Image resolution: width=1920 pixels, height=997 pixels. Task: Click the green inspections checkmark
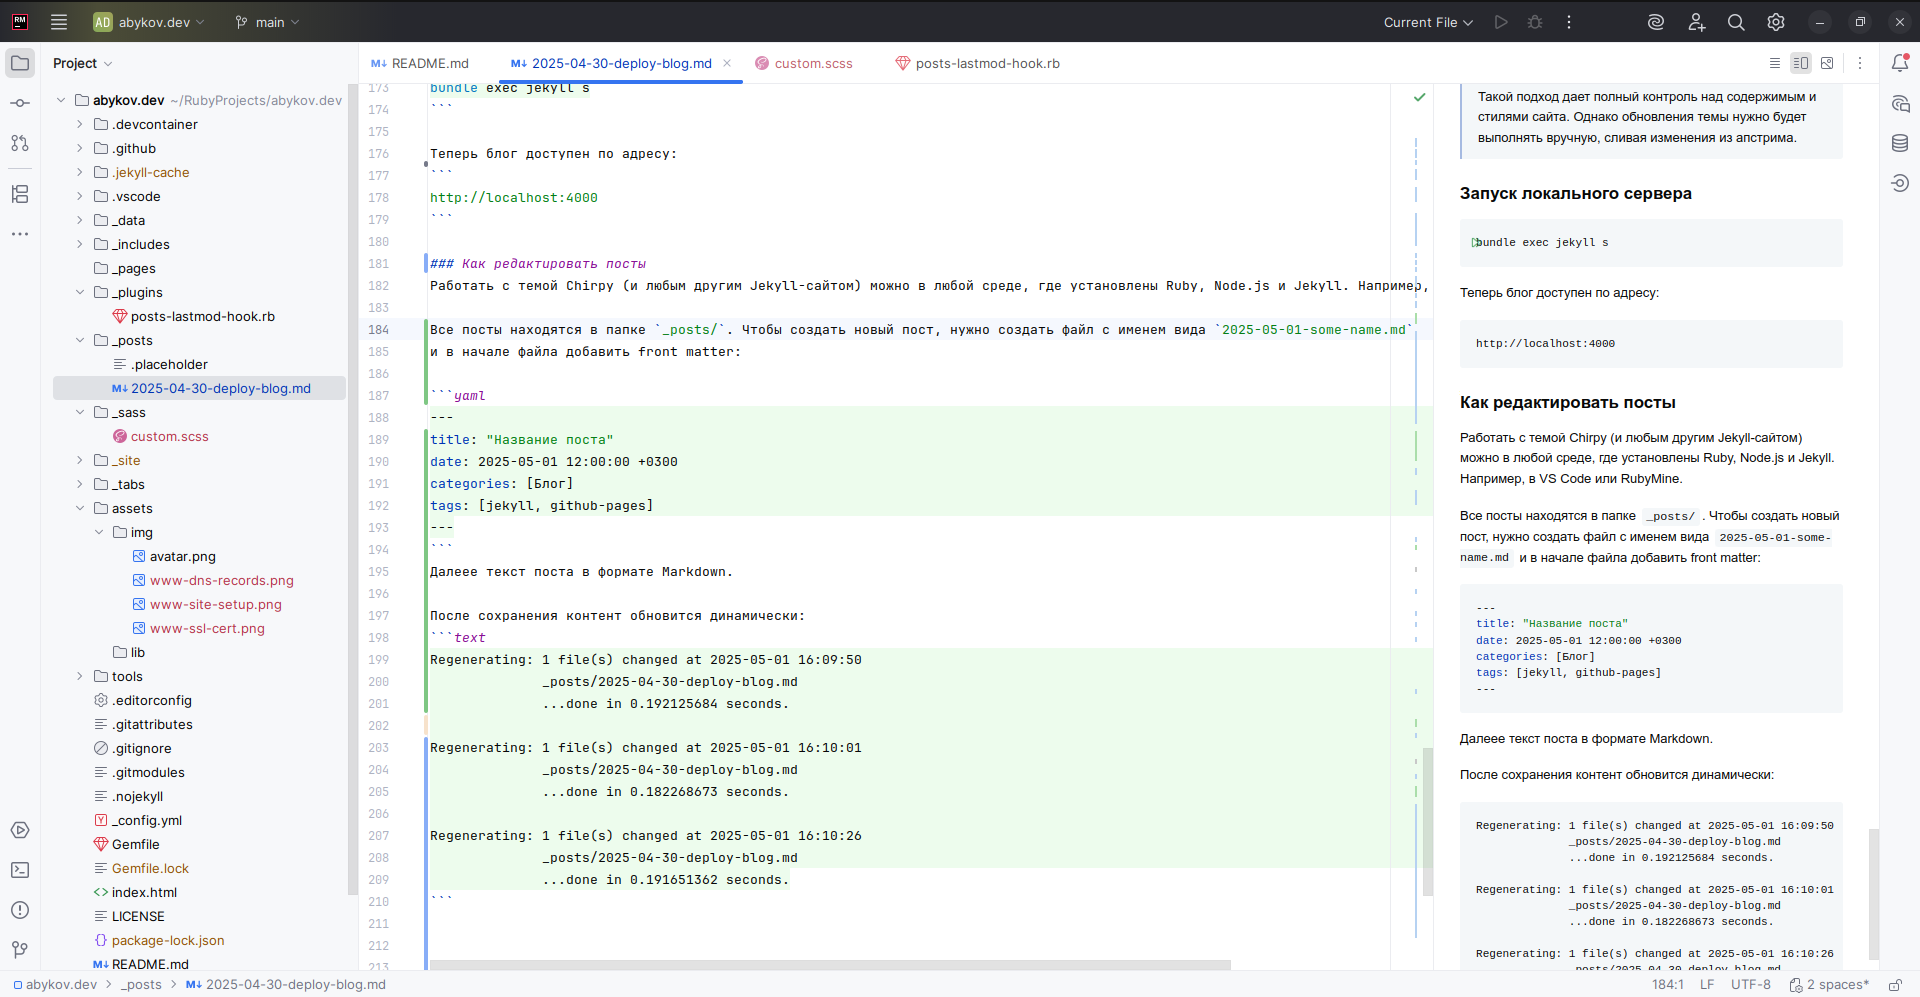tap(1419, 97)
